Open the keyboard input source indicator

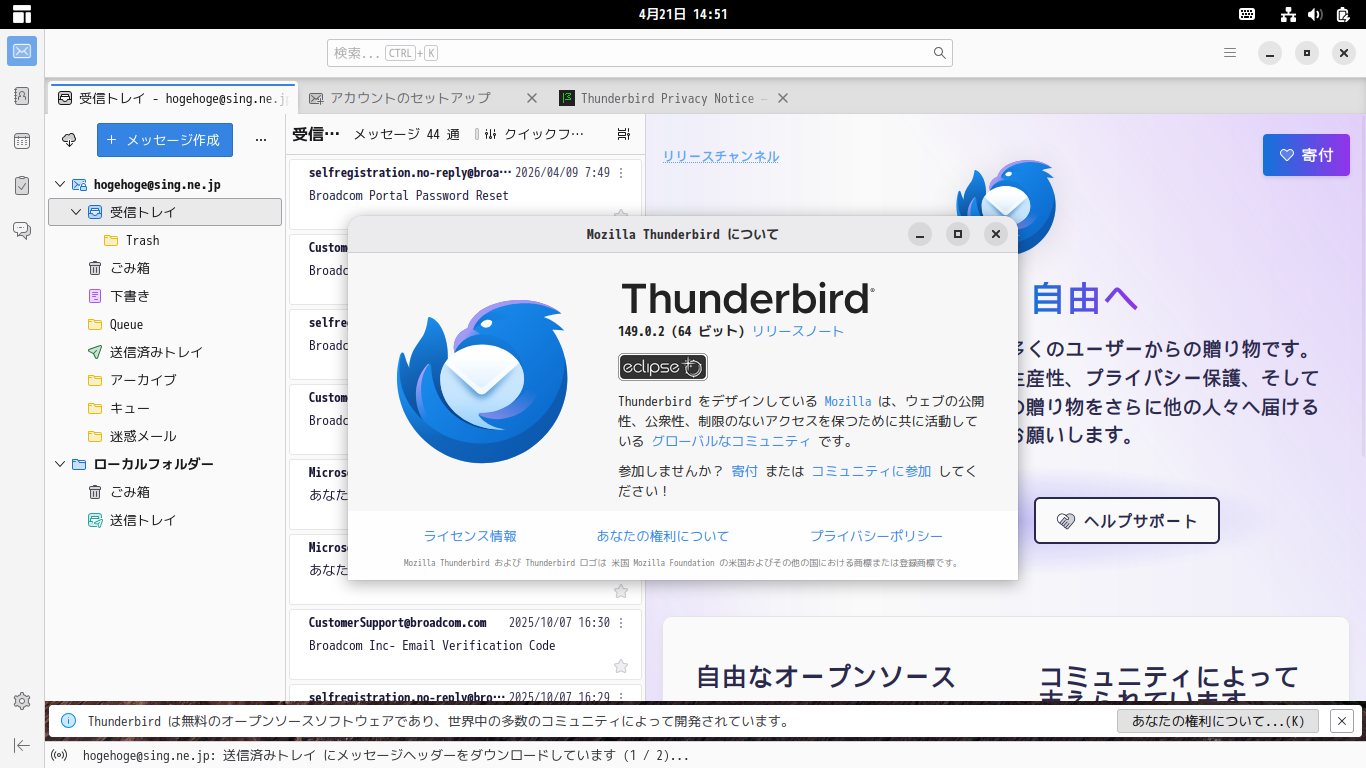click(x=1247, y=14)
